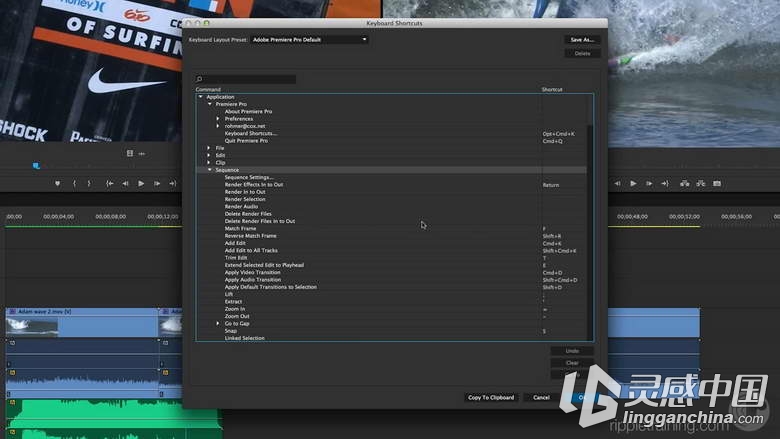Select Render Effects In to Out row
This screenshot has height=439, width=780.
391,184
